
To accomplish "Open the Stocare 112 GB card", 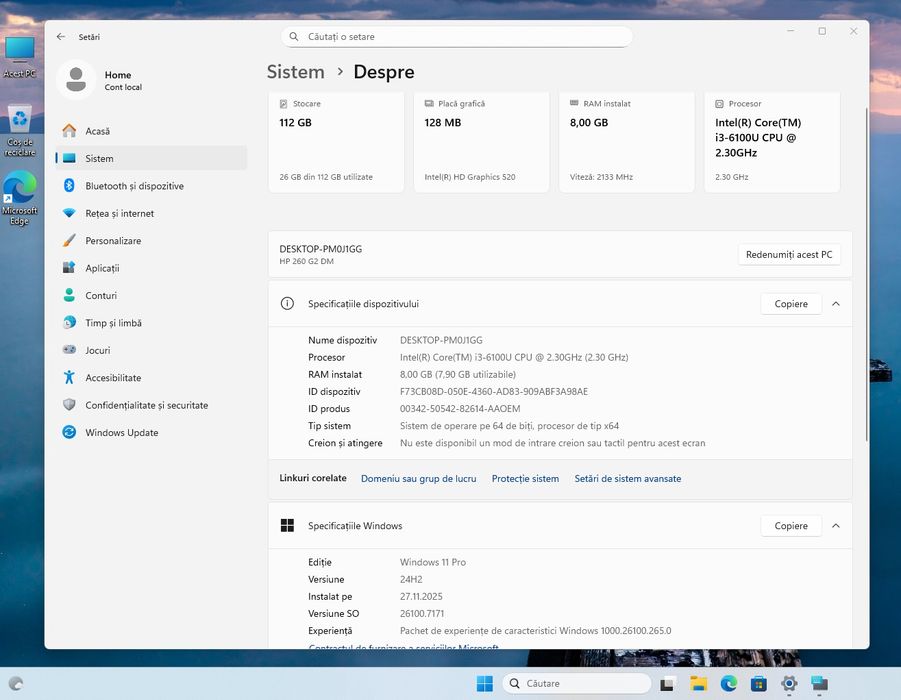I will (x=336, y=142).
